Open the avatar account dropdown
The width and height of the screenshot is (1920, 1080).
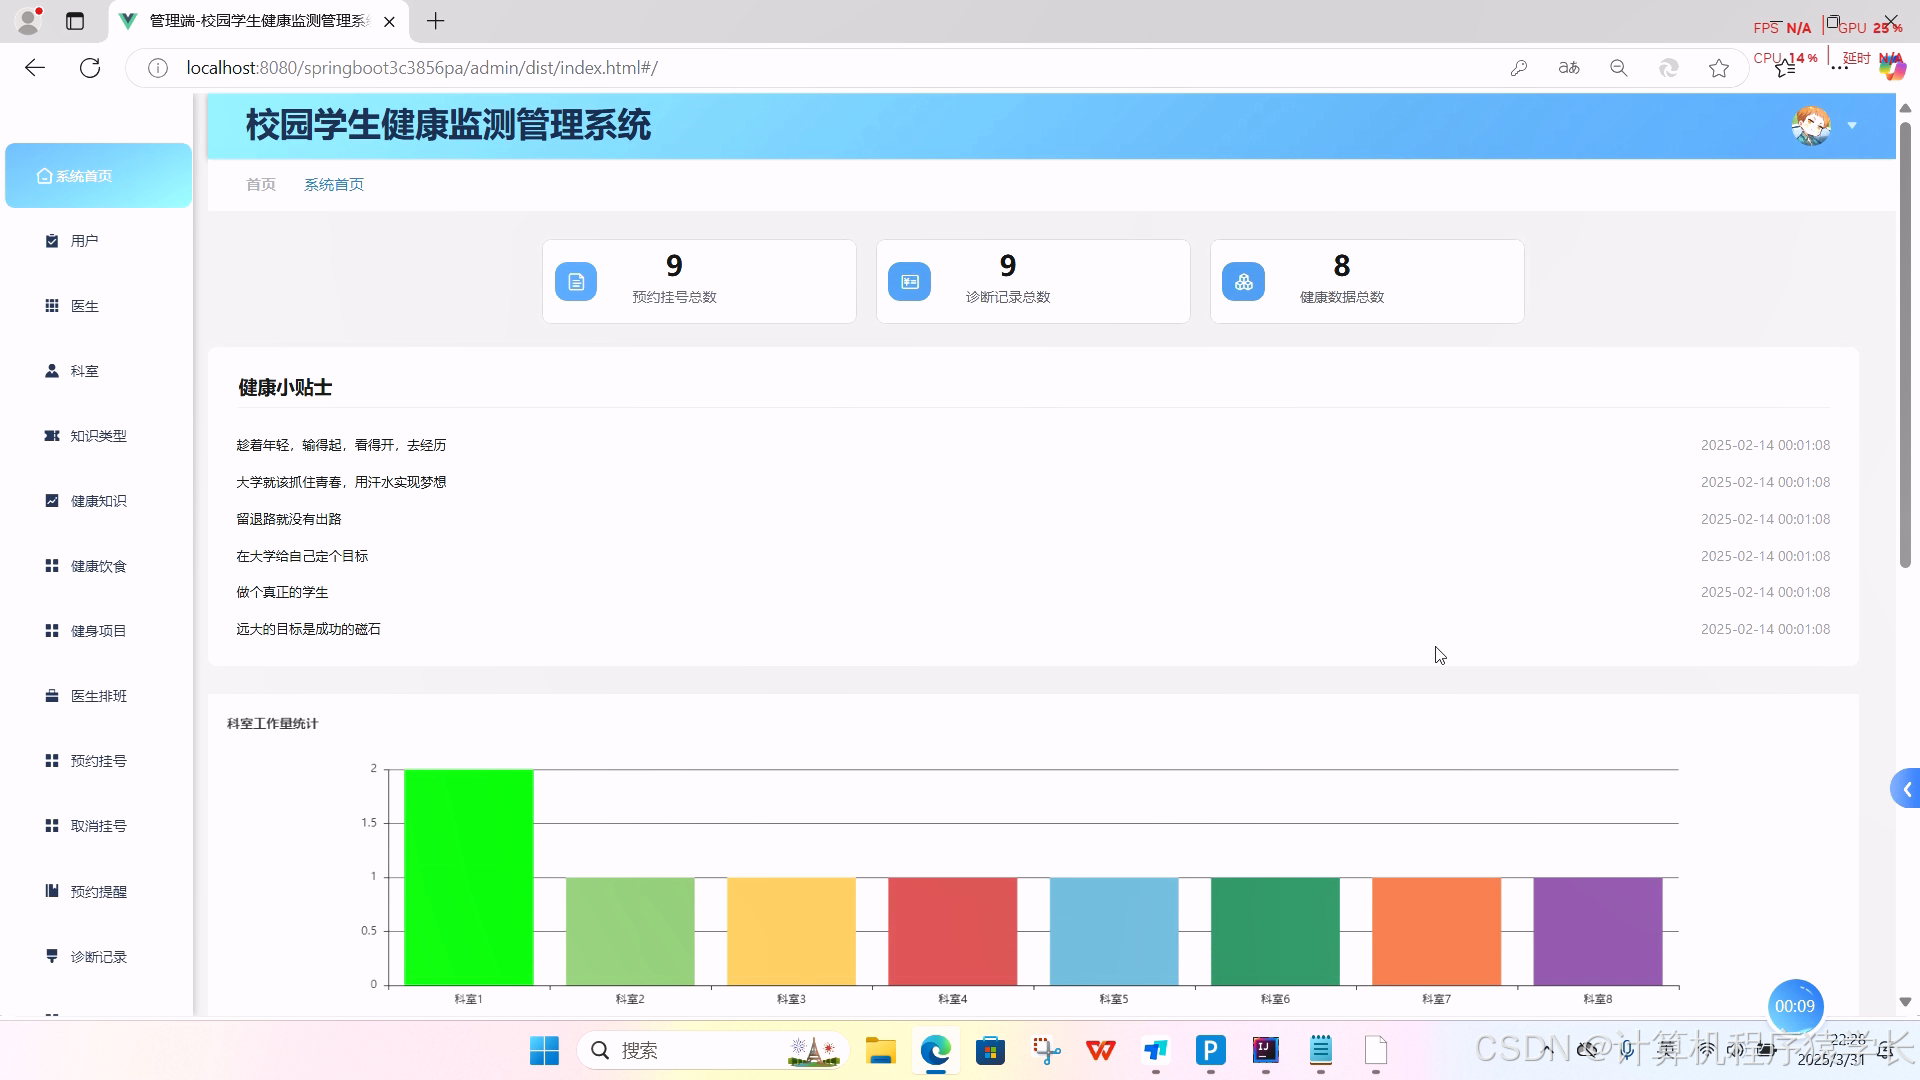click(1813, 125)
